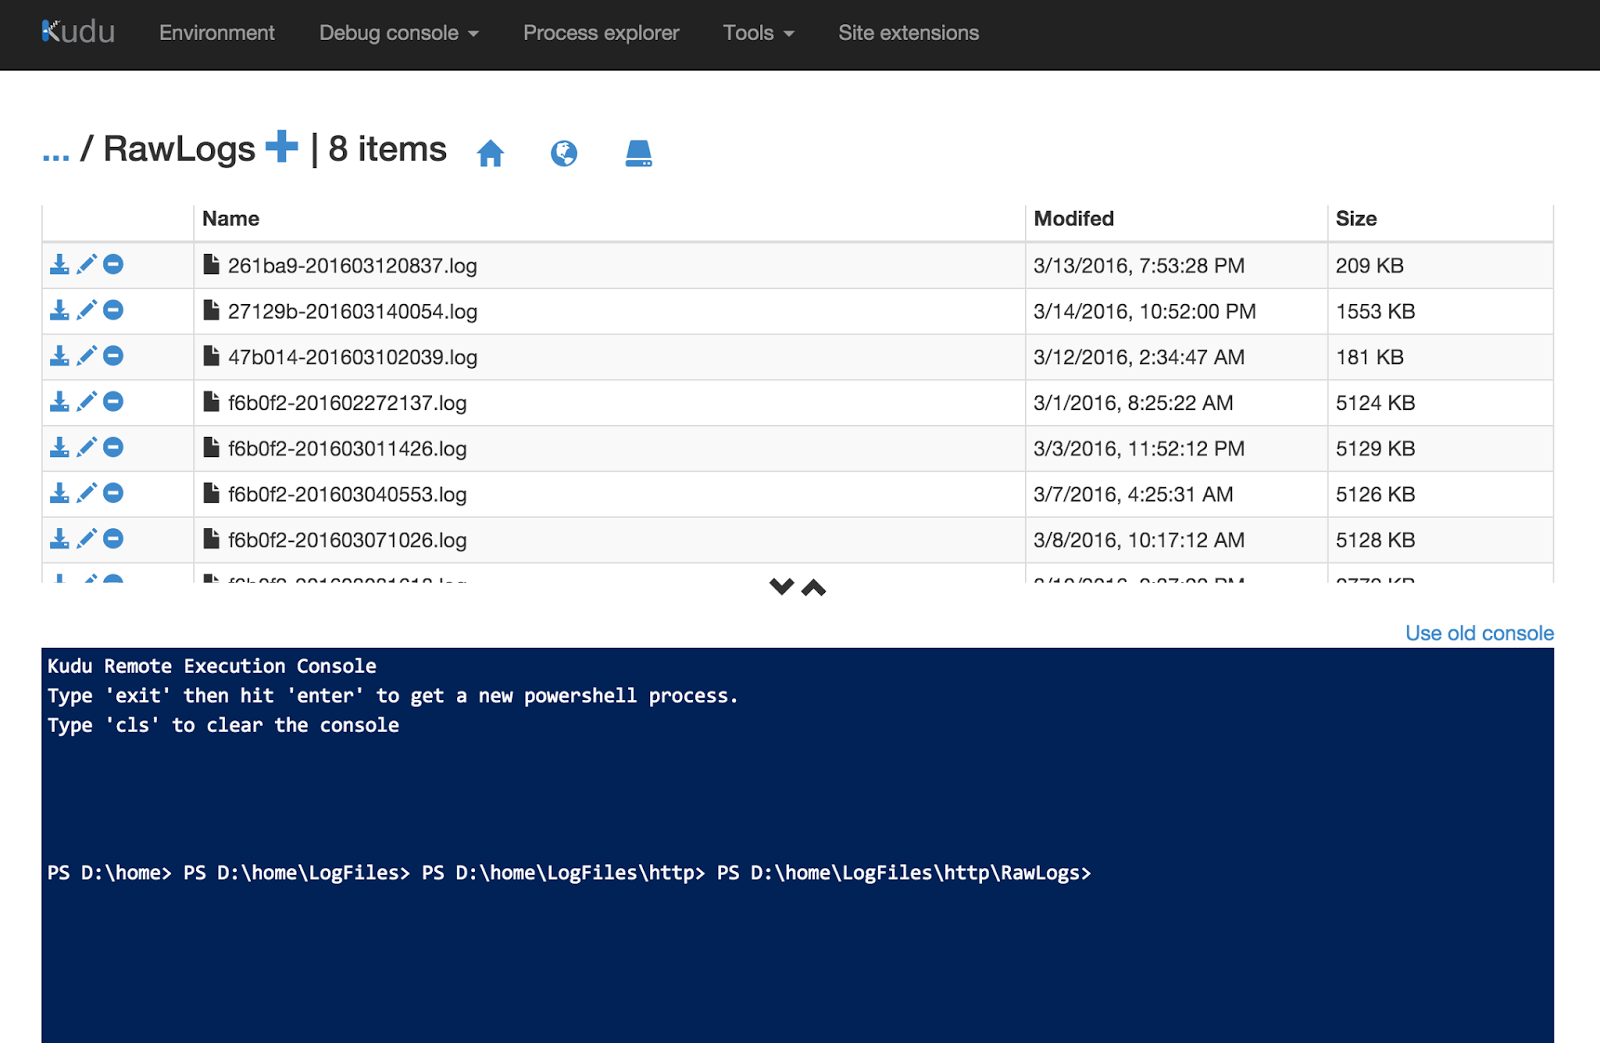
Task: Delete 47b014-201603102039.log using the minus icon
Action: (113, 355)
